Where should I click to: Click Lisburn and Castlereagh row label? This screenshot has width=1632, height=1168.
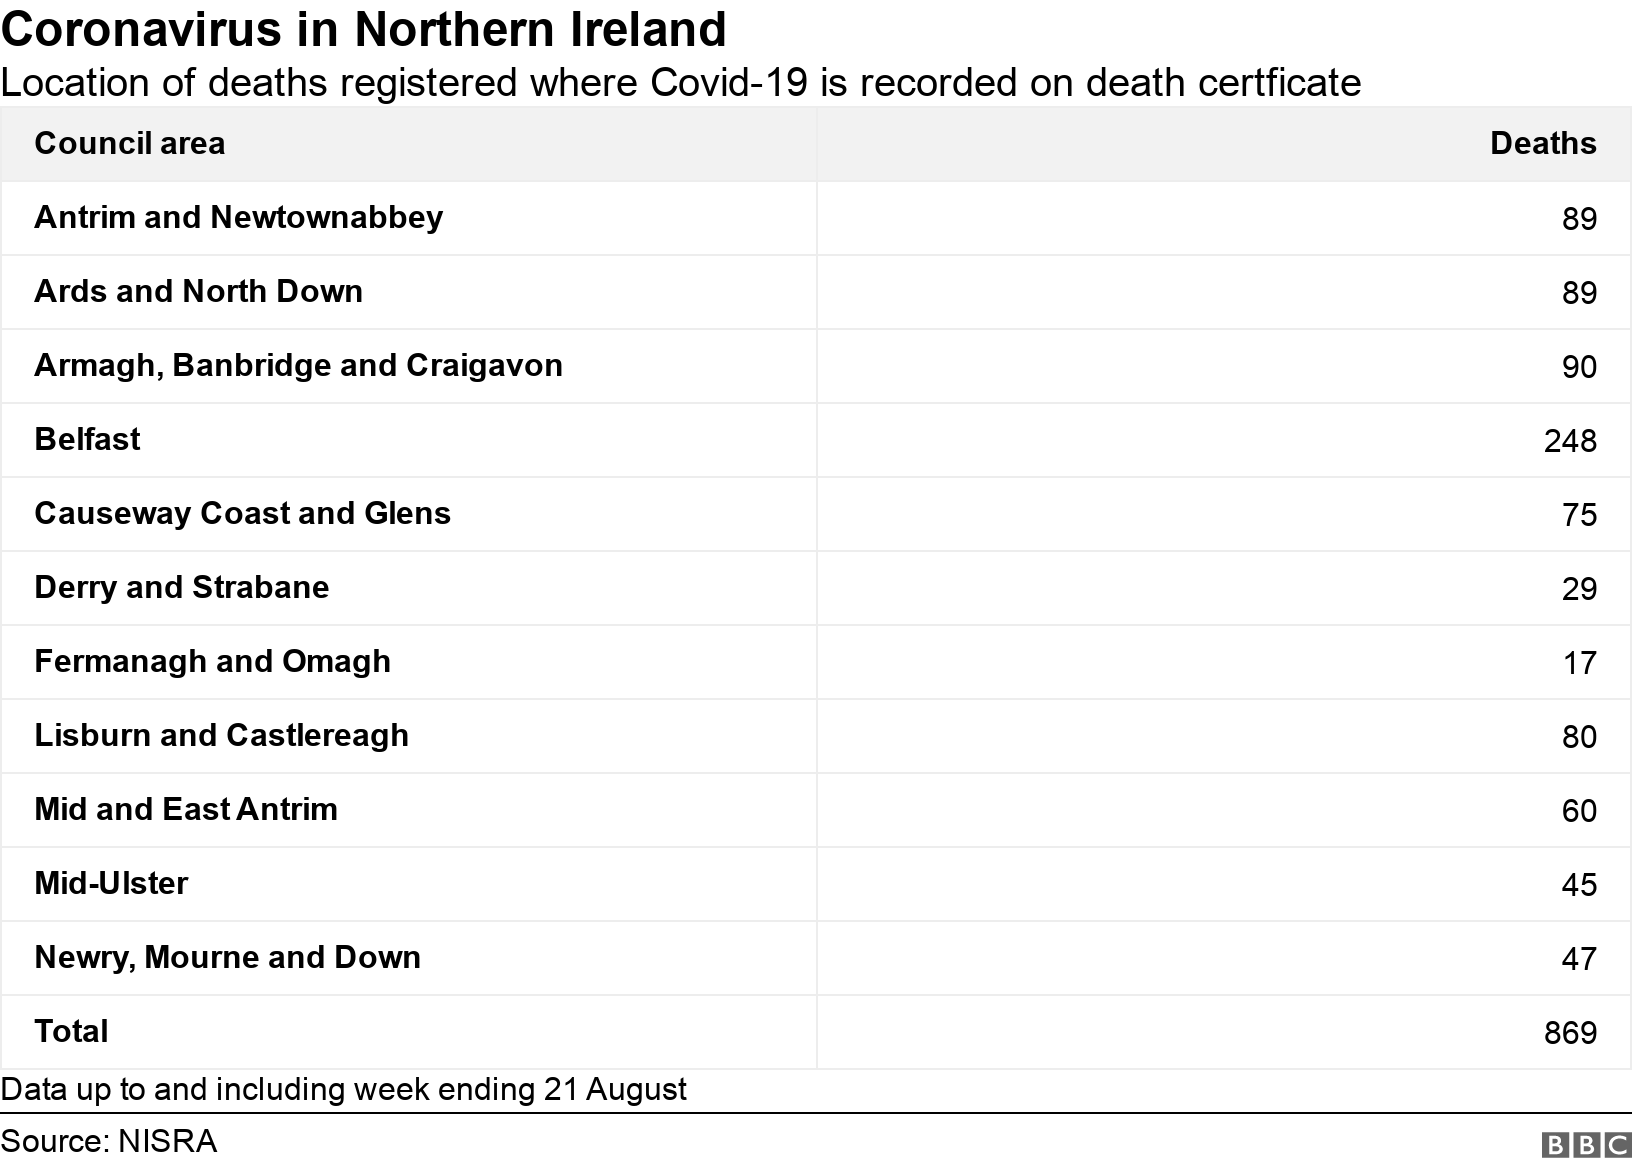(x=221, y=736)
